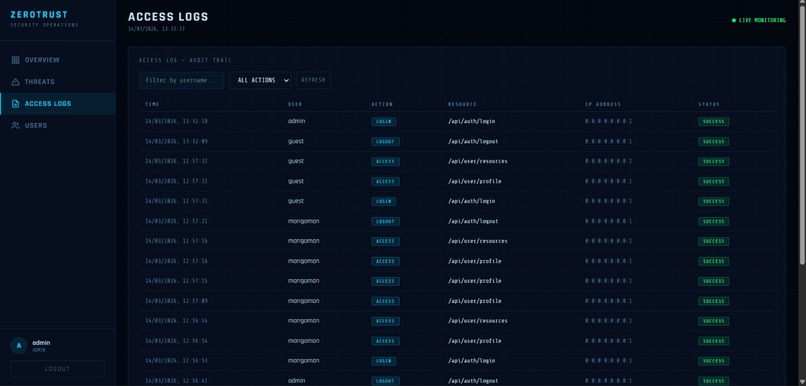Click the mongomon username at 12:57:15
This screenshot has height=386, width=806.
(303, 281)
